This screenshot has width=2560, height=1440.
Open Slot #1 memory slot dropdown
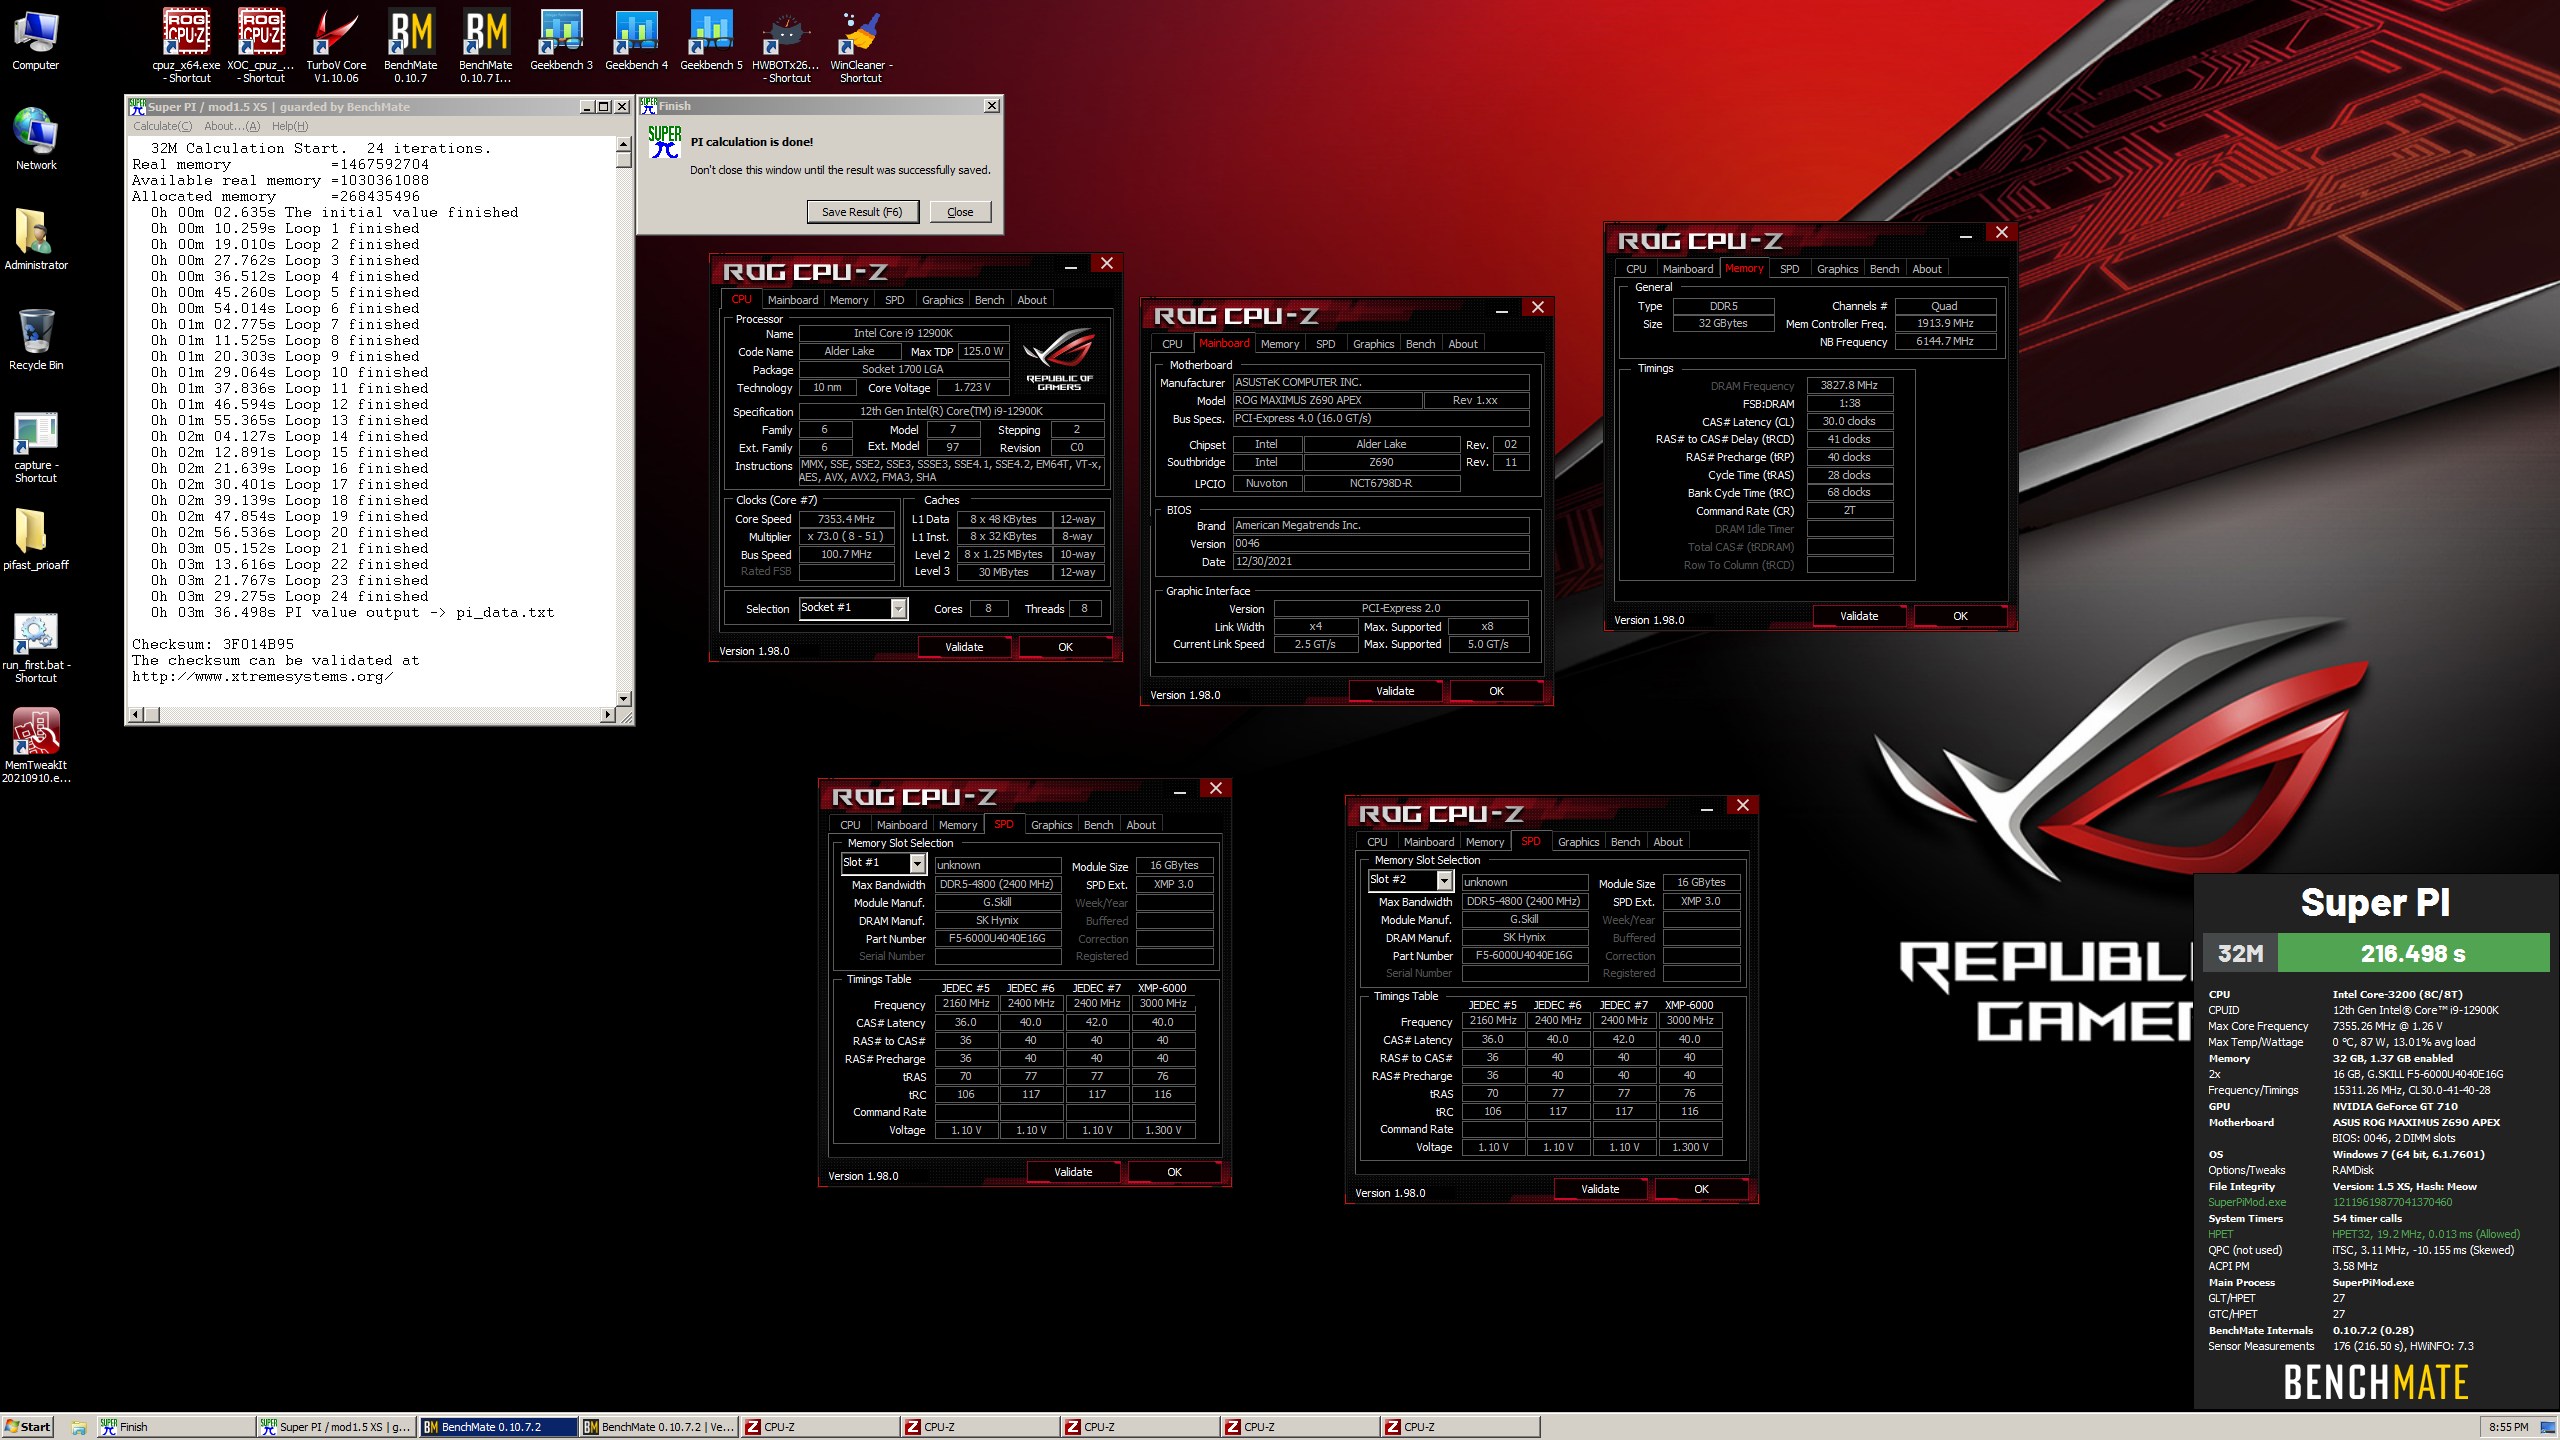[x=917, y=863]
